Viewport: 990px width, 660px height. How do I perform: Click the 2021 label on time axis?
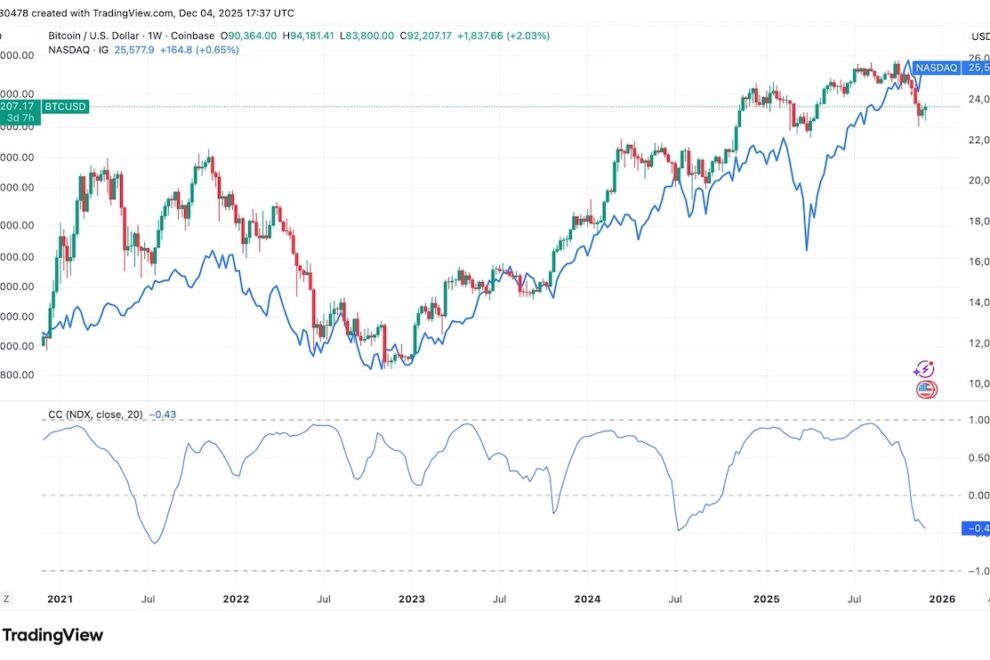tap(60, 600)
